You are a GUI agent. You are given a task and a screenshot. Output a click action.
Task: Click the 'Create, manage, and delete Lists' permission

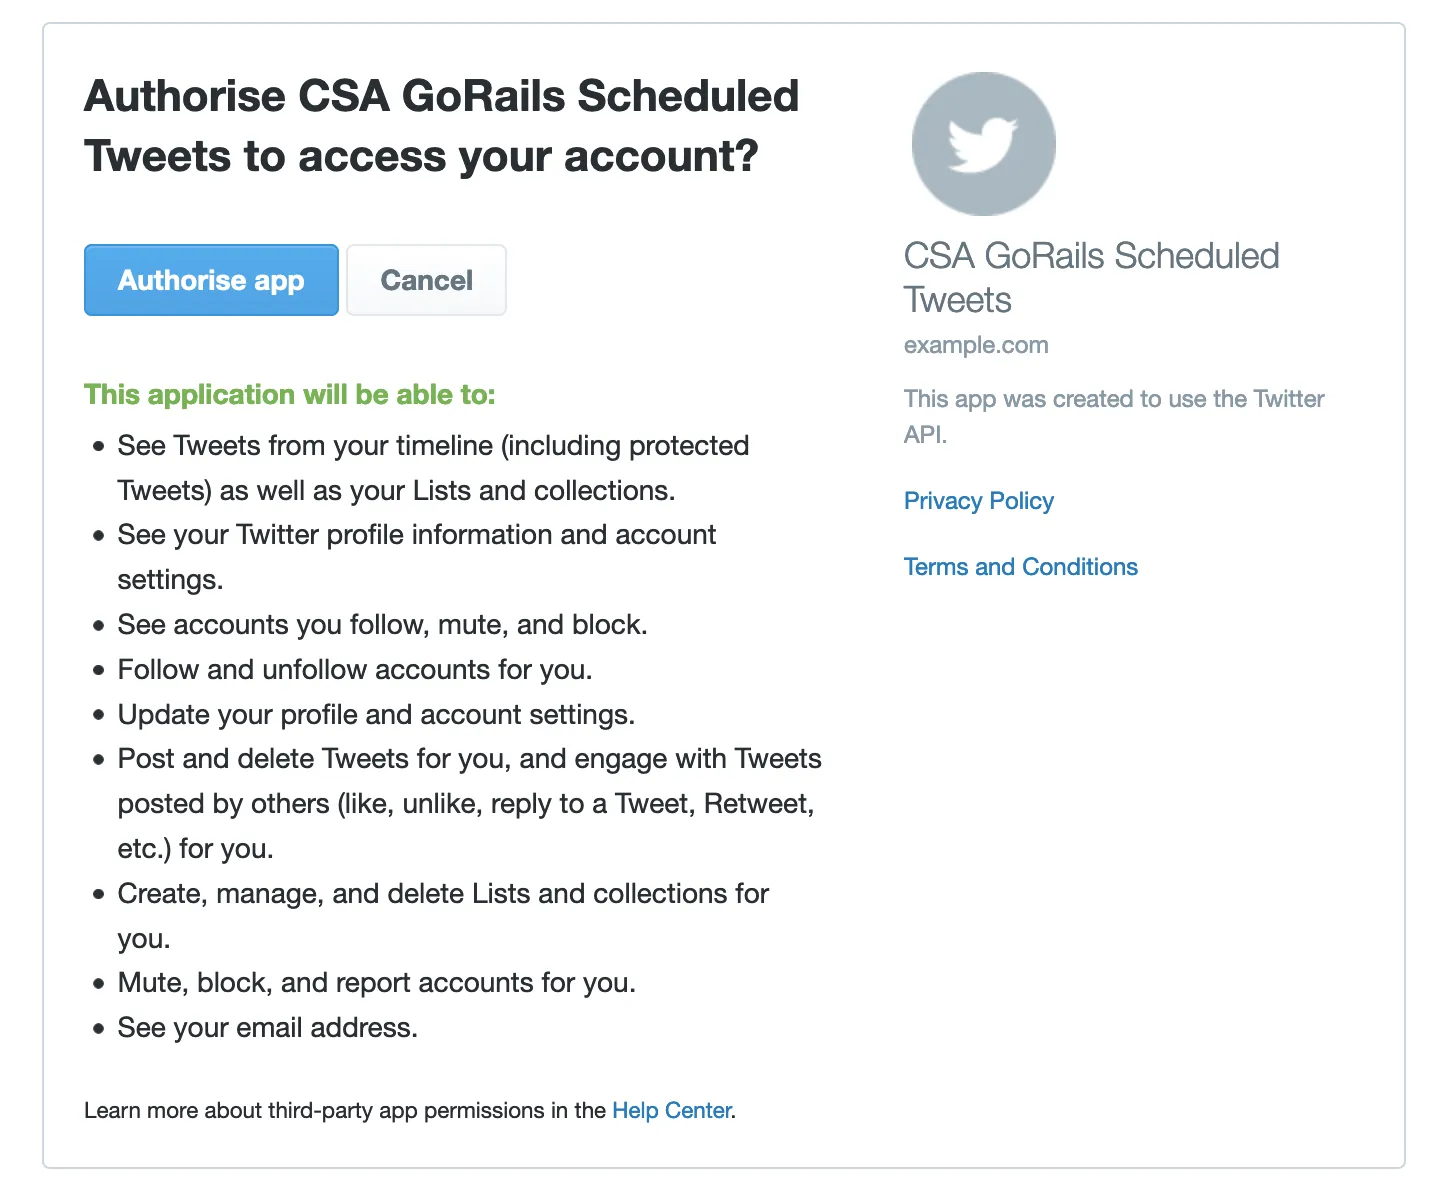pos(442,914)
